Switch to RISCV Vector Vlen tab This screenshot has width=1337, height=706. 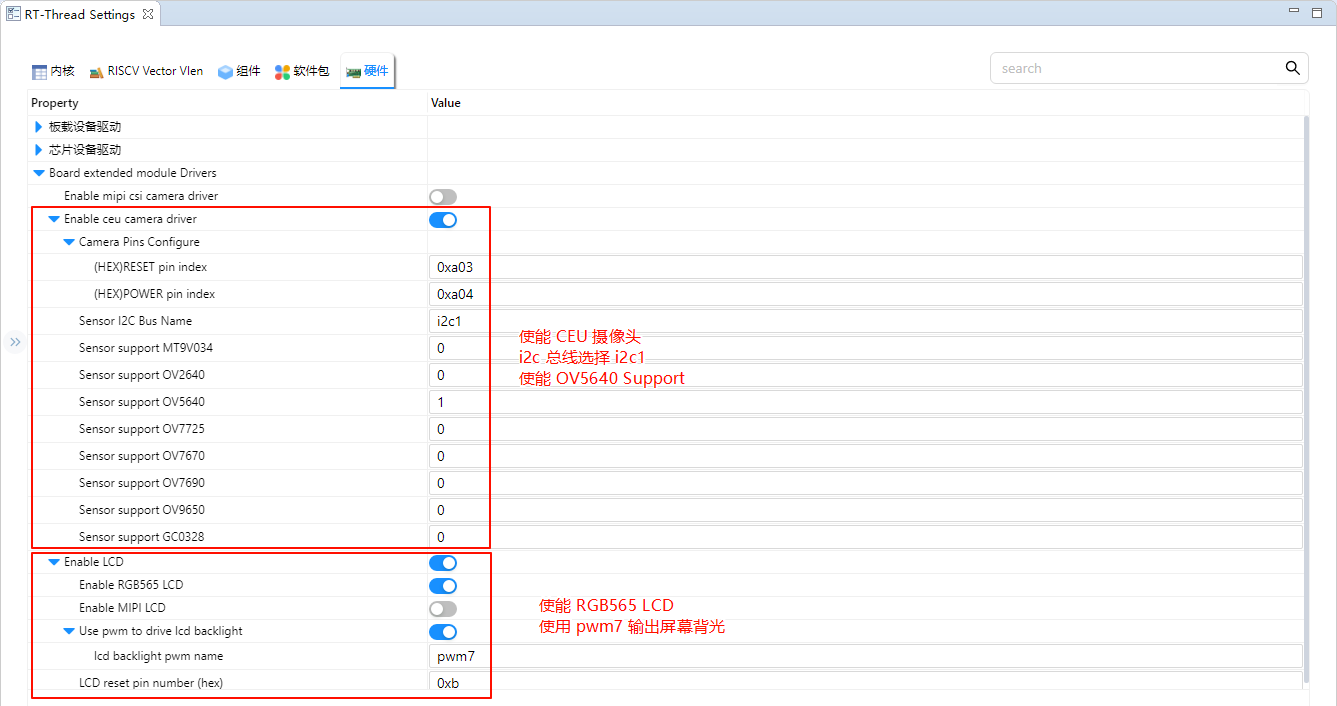coord(146,71)
